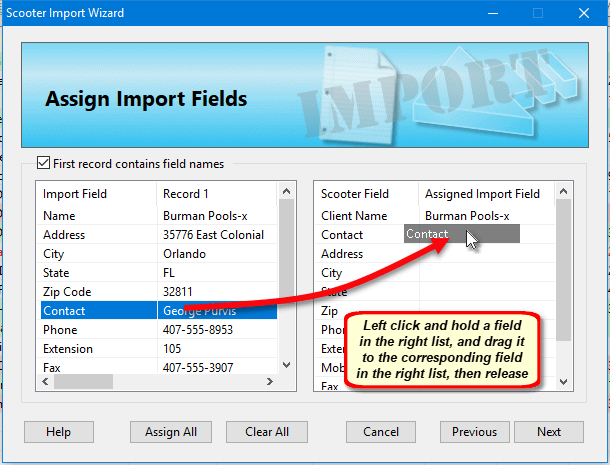Select the Fax row in import list
Screen dimensions: 610x465
click(x=159, y=367)
